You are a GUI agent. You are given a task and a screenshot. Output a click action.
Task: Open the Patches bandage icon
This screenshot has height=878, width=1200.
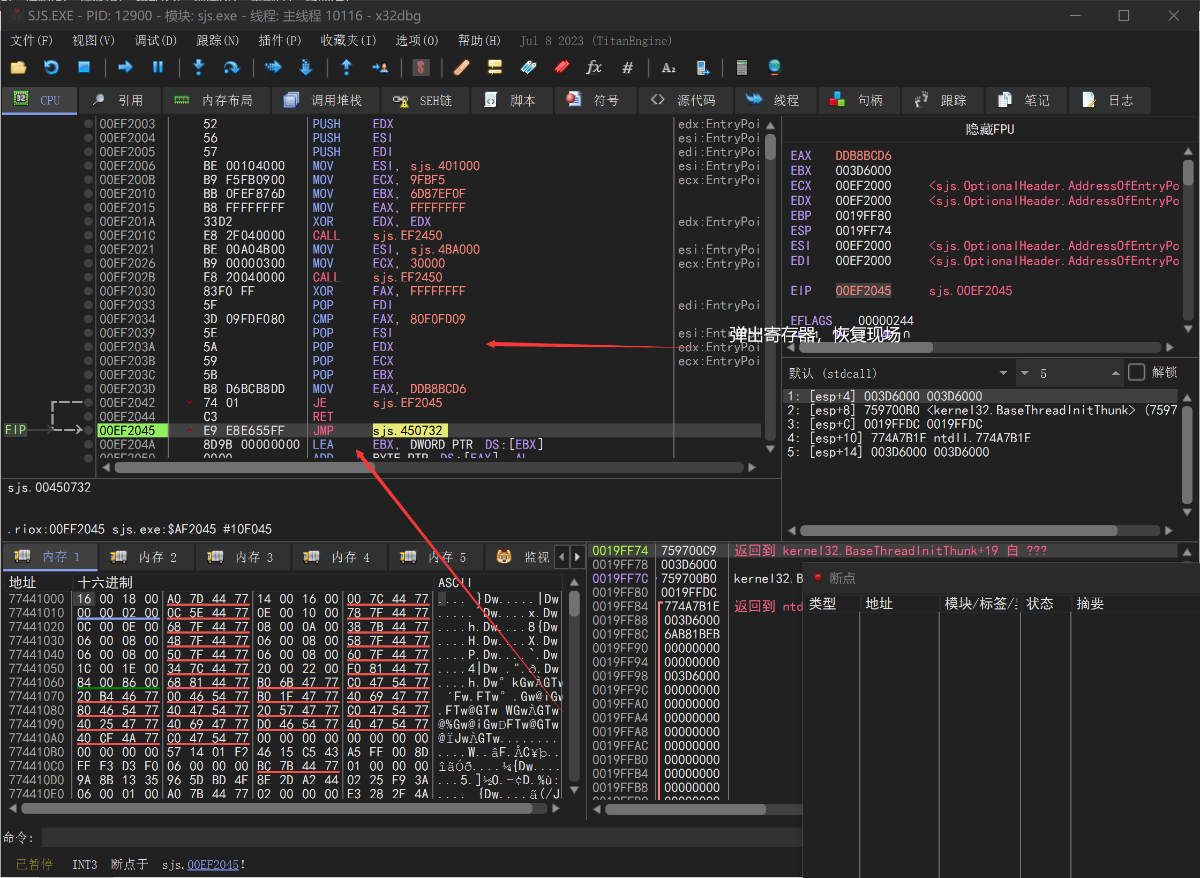[x=461, y=67]
